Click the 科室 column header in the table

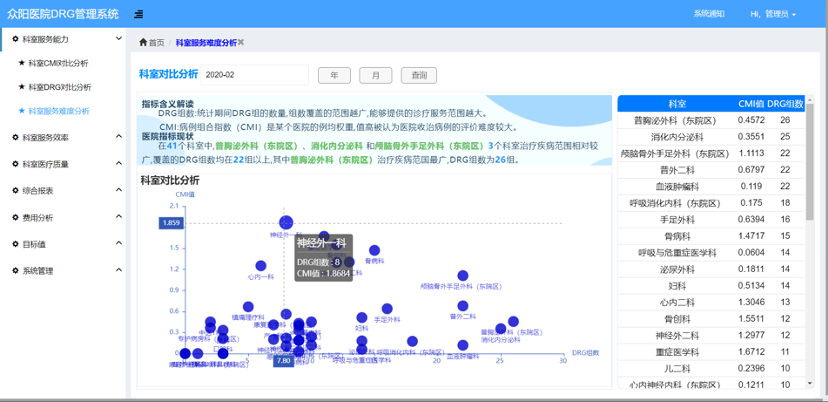676,104
